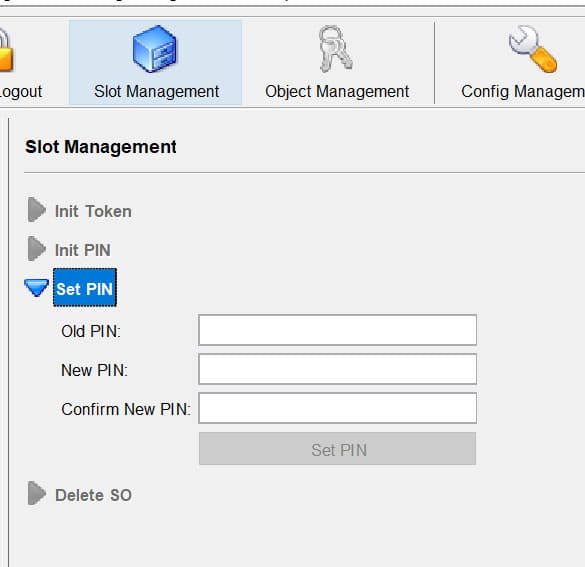Screen dimensions: 585x567
Task: Click the New PIN: label
Action: click(x=94, y=370)
